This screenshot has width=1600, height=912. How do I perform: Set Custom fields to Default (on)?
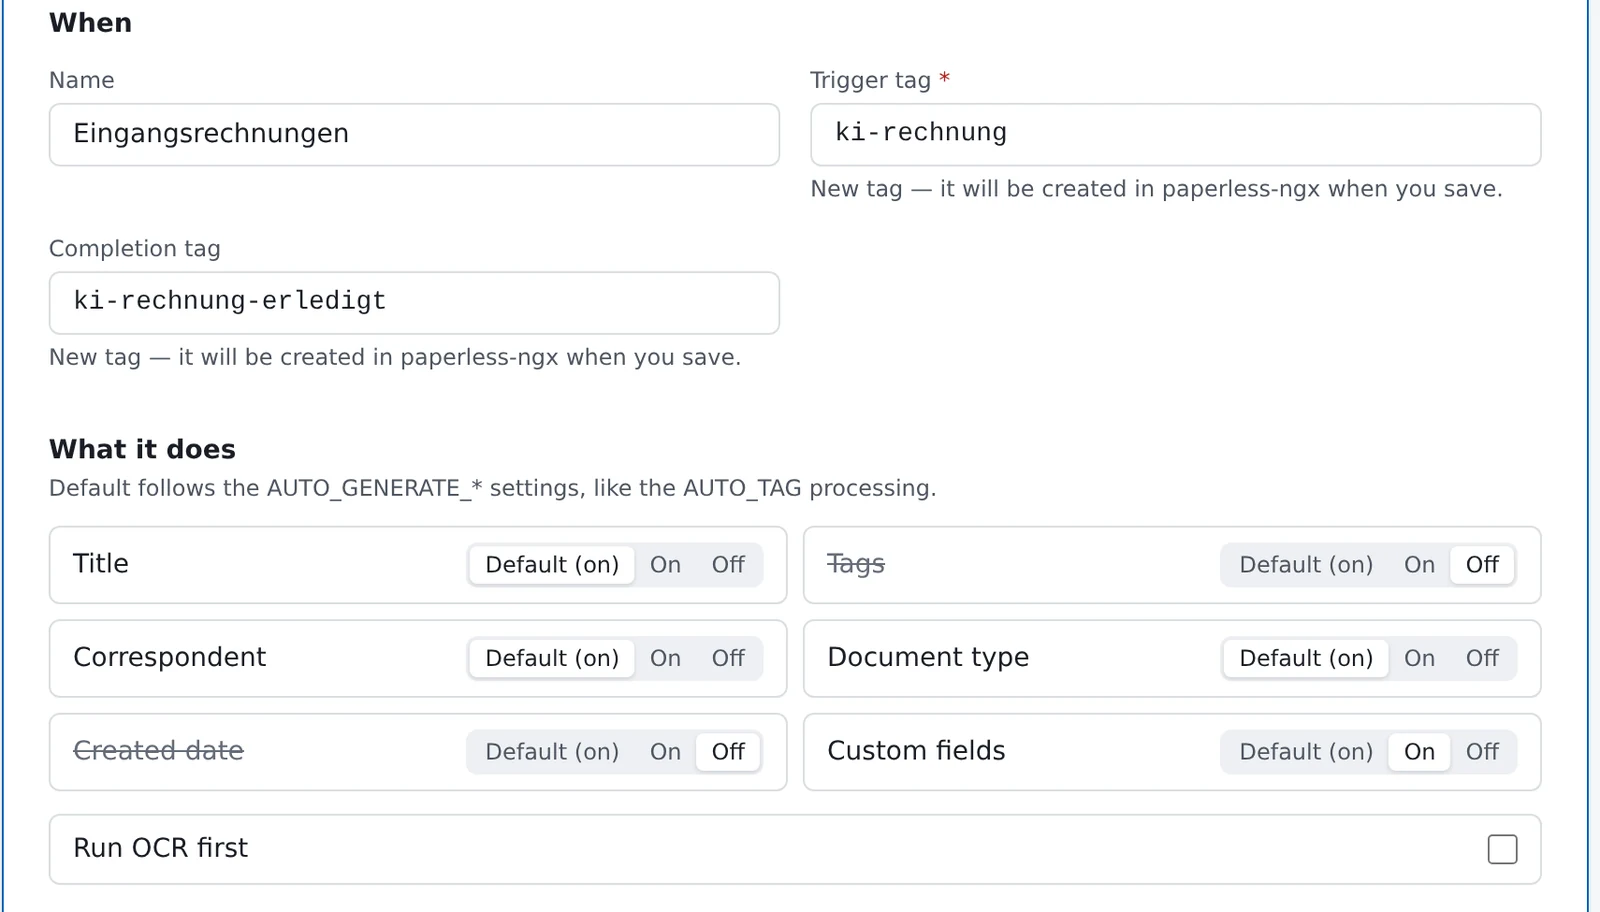(x=1306, y=752)
